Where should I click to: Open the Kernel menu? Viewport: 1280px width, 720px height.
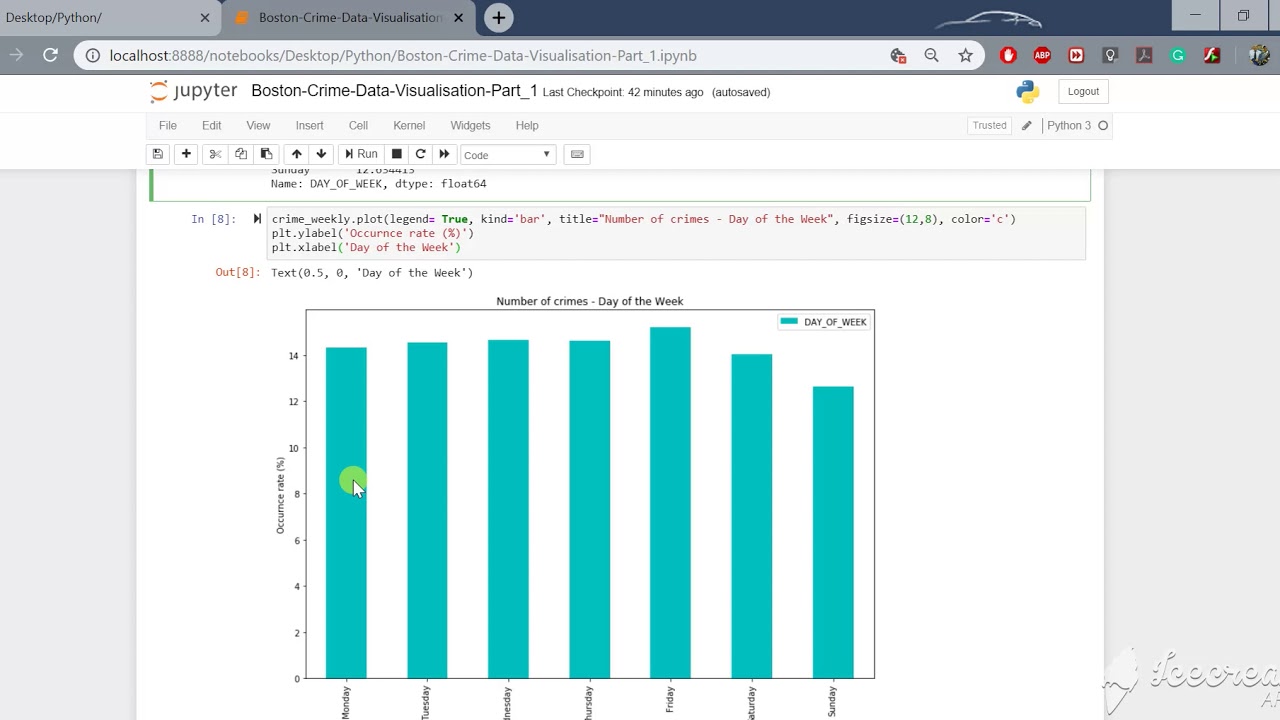(409, 125)
